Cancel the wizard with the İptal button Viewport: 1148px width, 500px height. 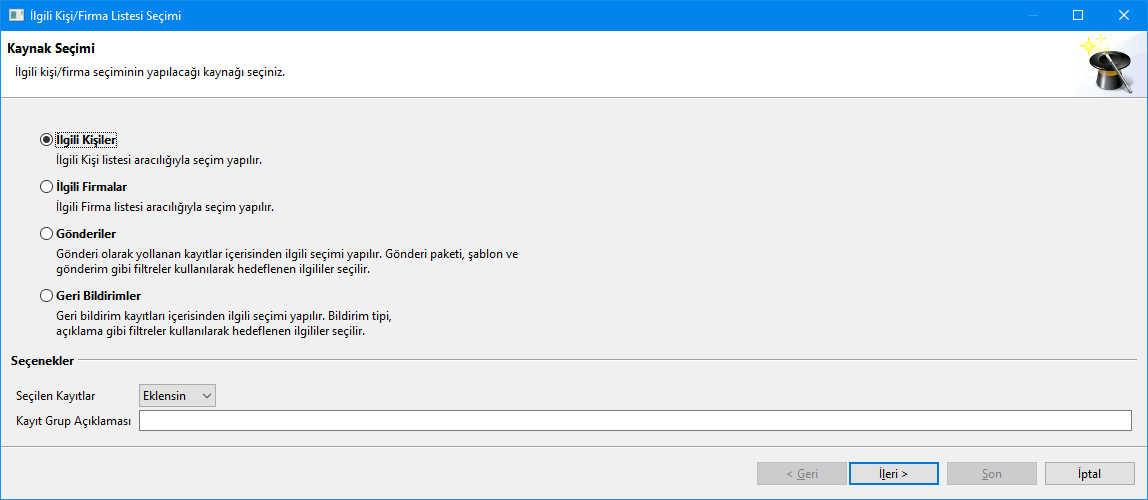[x=1089, y=473]
